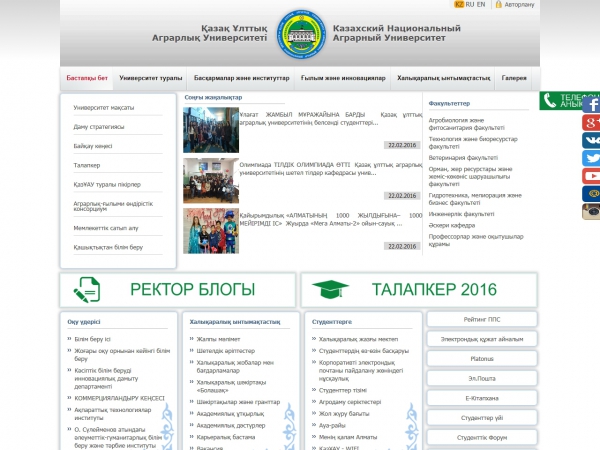Open Мемлекеттік сатып алу sidebar link

[x=106, y=228]
